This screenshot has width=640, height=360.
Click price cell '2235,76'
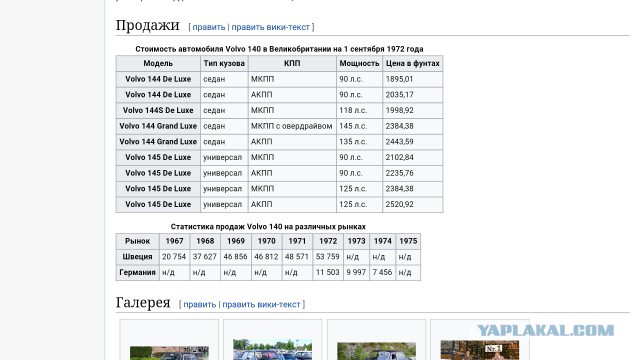click(413, 173)
